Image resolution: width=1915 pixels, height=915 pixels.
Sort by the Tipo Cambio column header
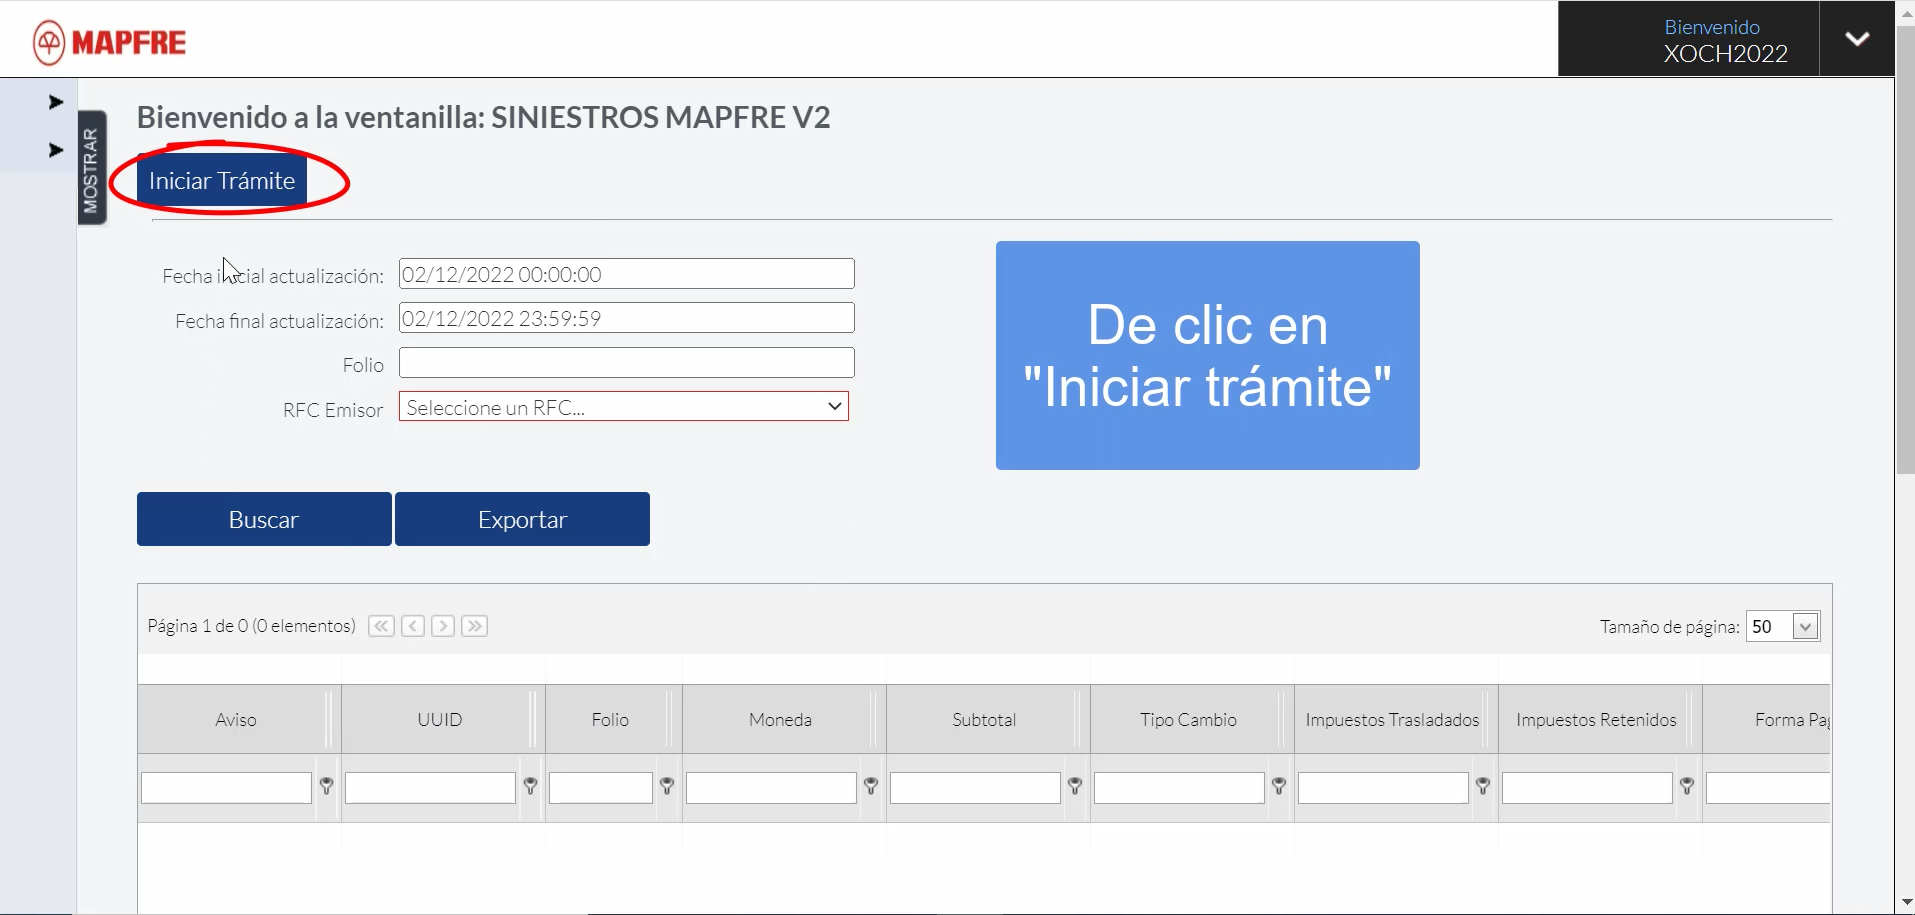point(1188,720)
